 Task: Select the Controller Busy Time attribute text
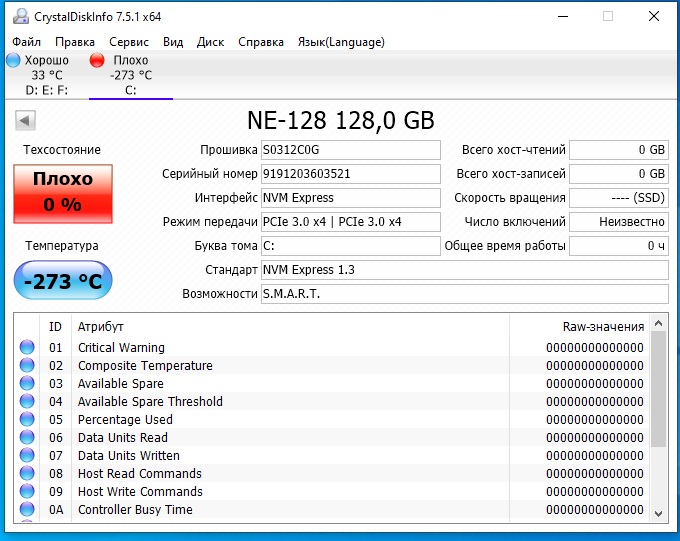135,509
